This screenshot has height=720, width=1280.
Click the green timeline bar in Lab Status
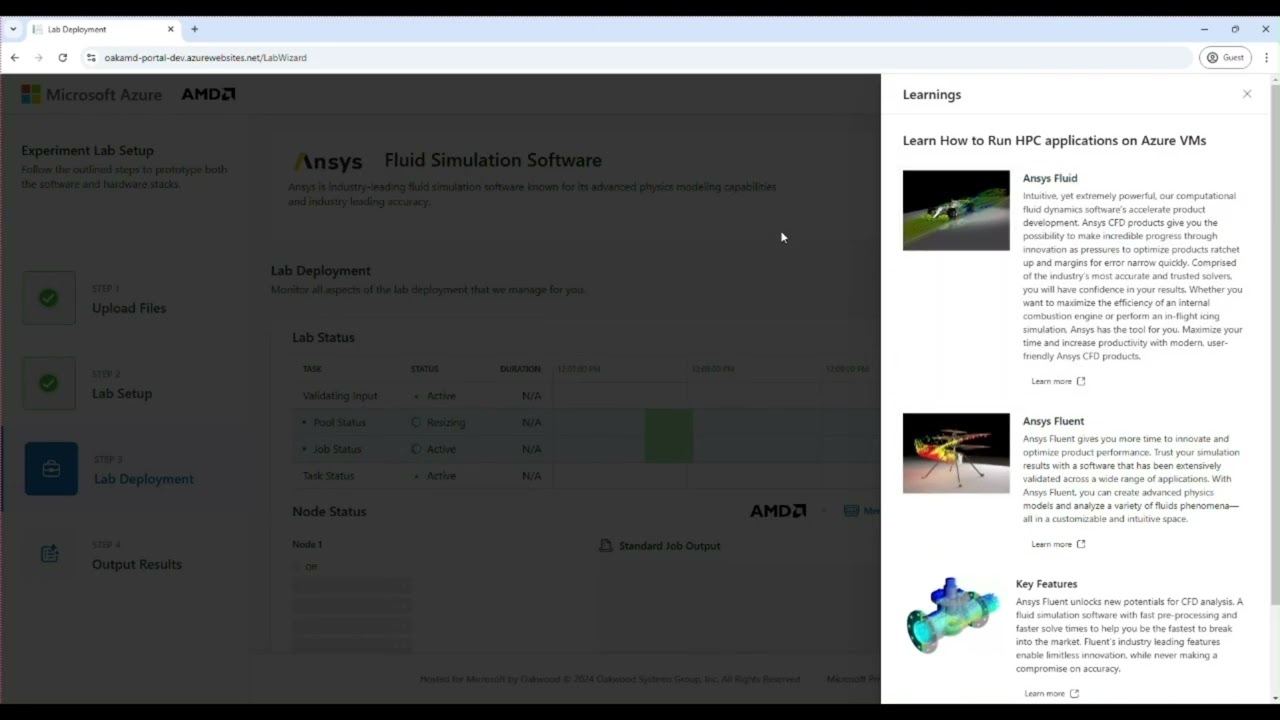[x=669, y=436]
